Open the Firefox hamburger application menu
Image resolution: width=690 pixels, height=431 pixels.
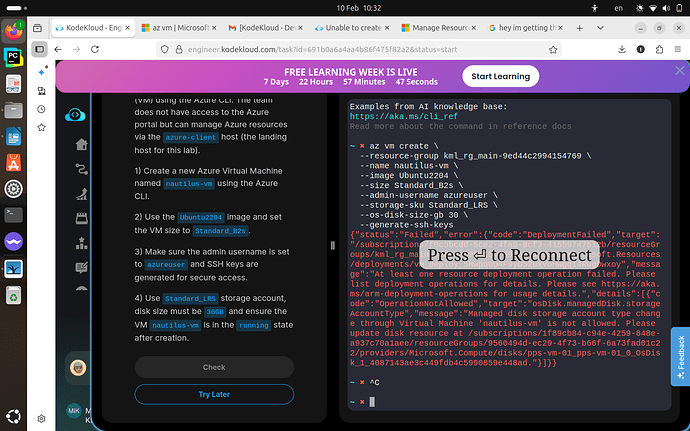pos(678,49)
